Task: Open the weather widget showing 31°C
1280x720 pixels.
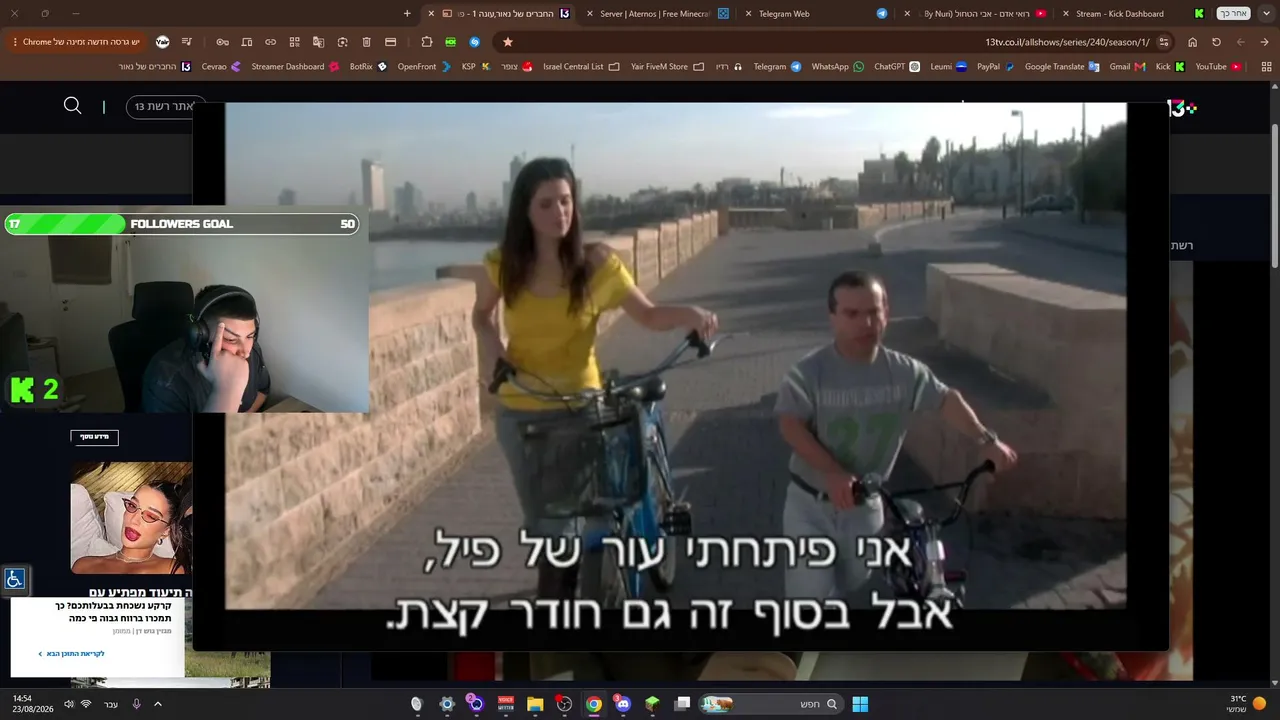Action: 1246,704
